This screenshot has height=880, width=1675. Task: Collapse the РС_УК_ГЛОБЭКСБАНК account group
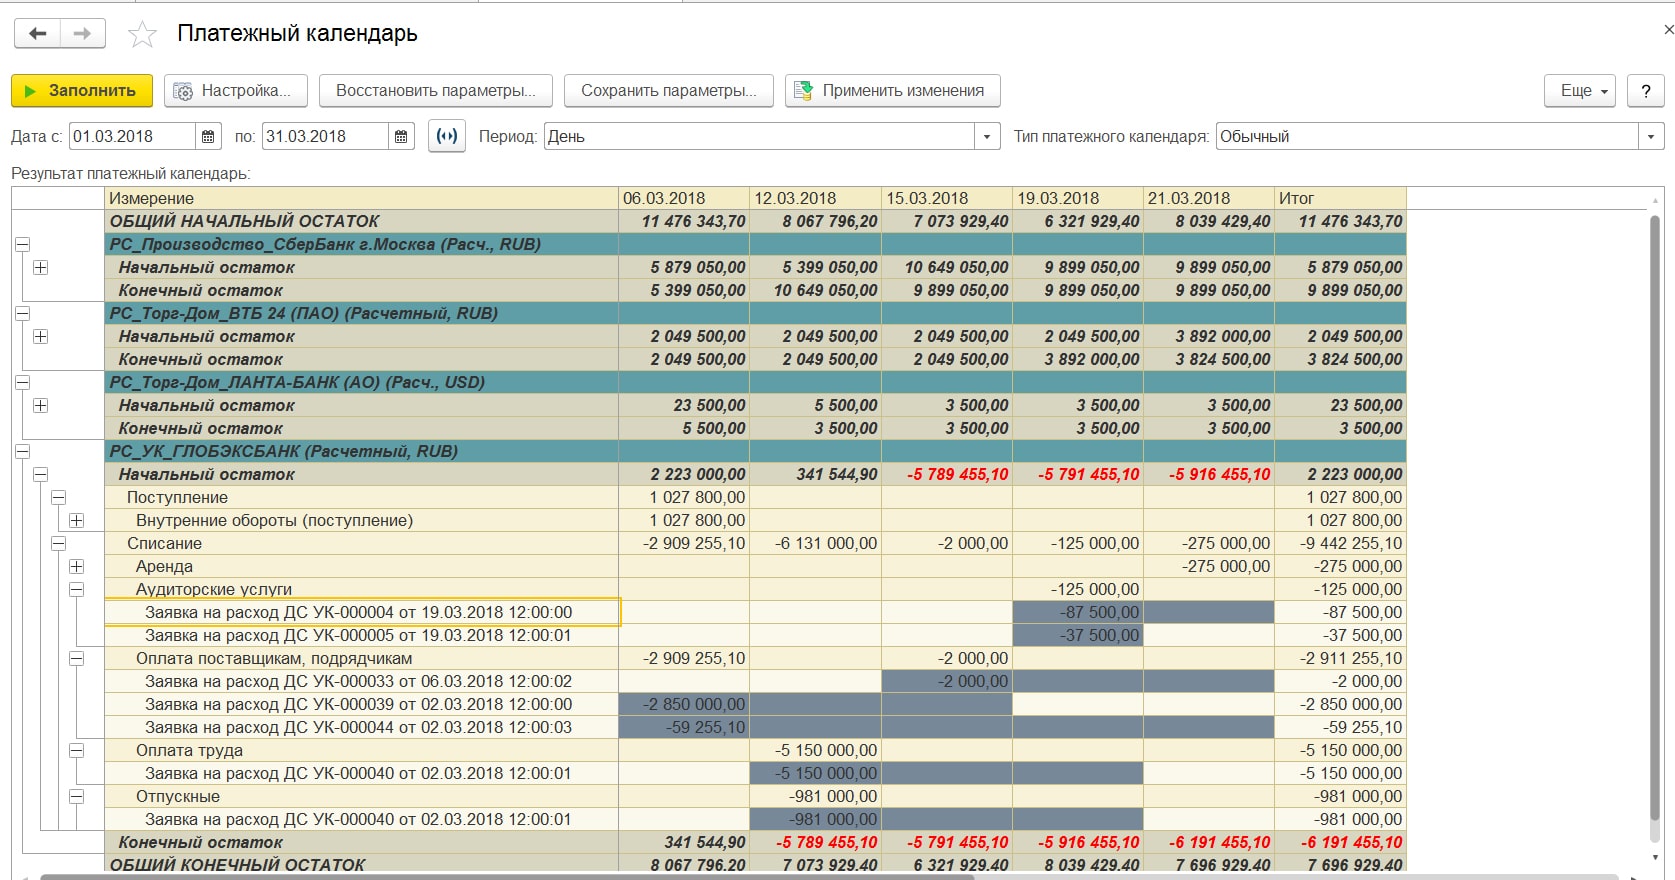22,451
